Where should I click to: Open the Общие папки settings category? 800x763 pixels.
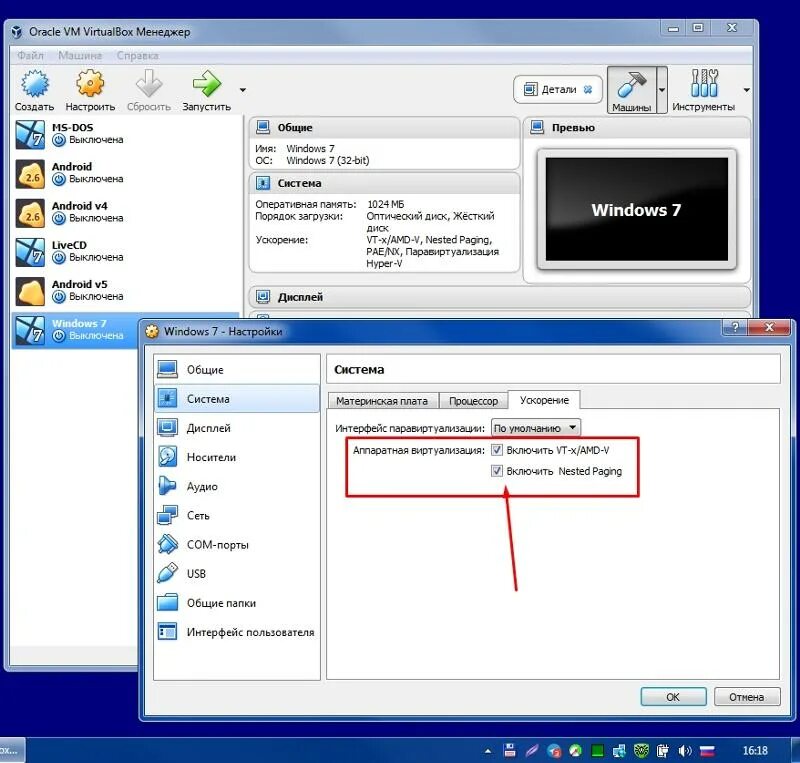(237, 603)
